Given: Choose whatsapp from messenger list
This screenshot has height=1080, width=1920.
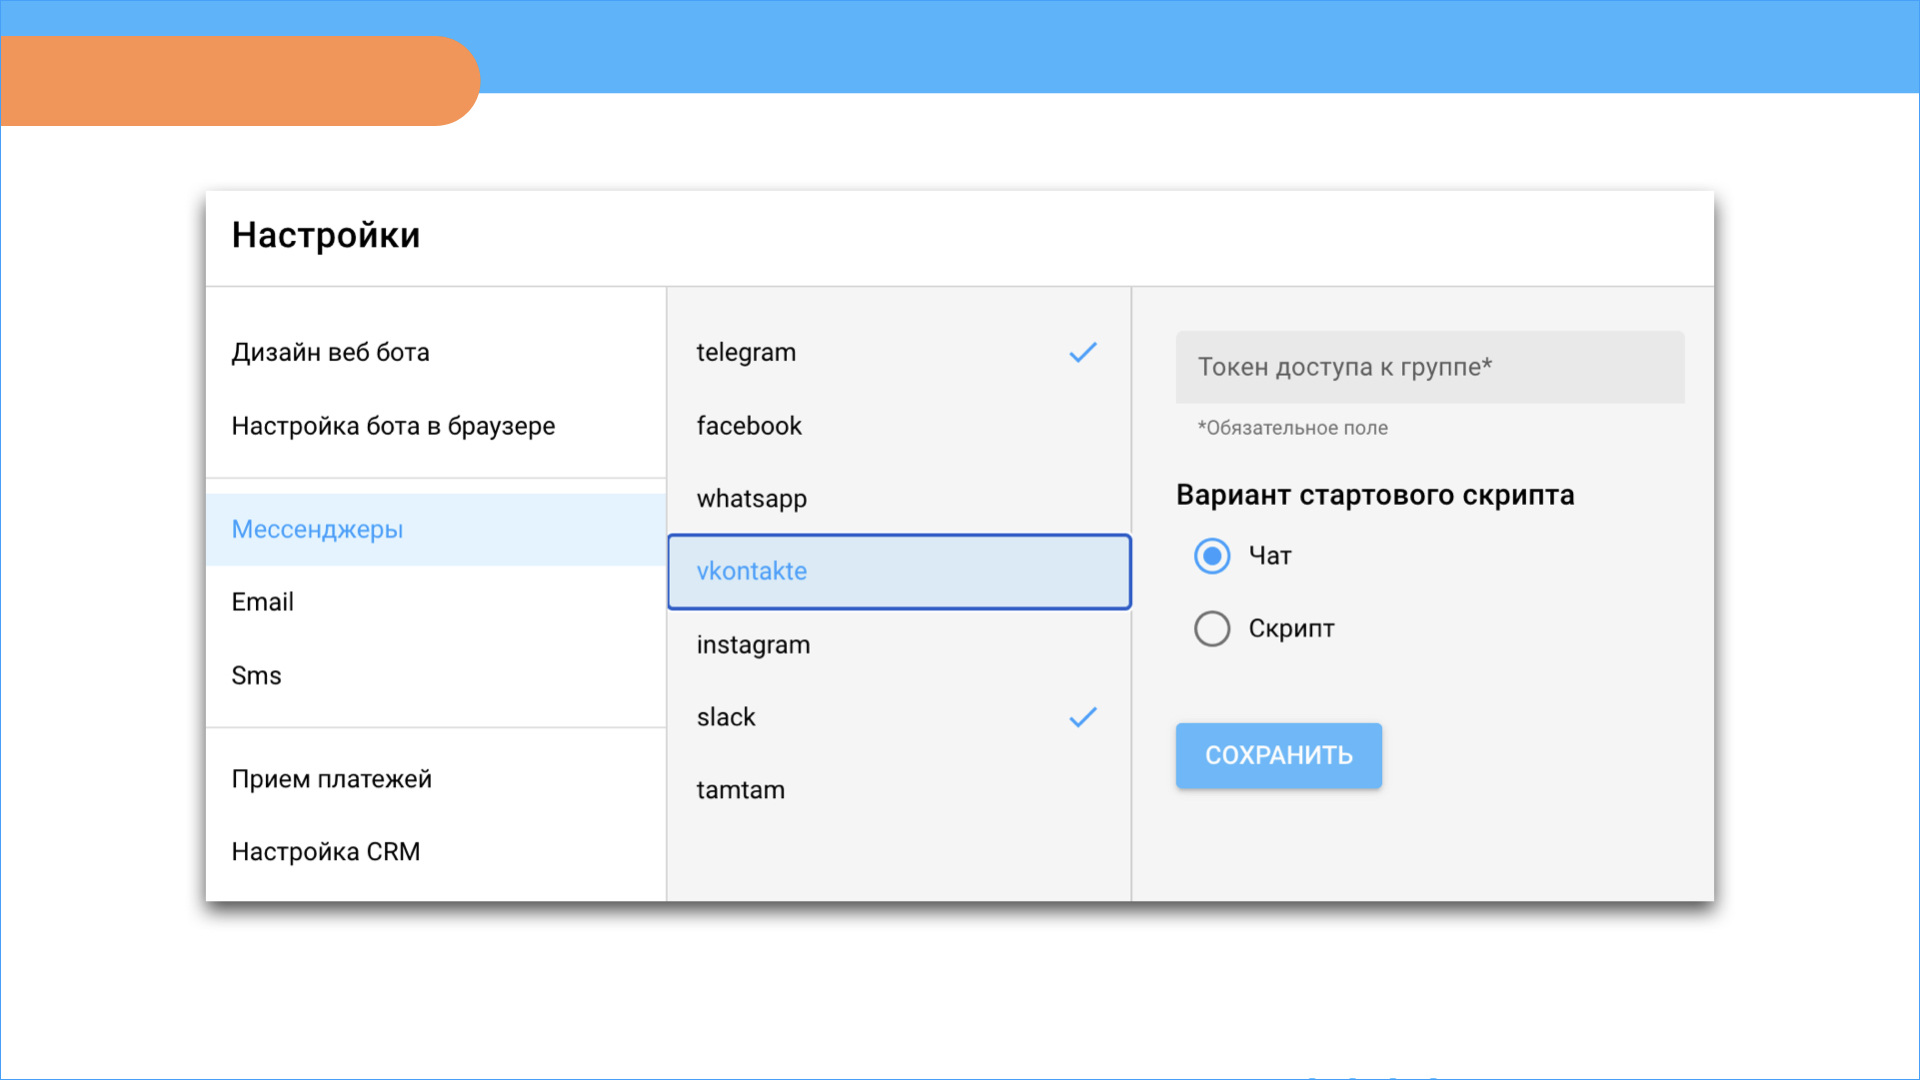Looking at the screenshot, I should pyautogui.click(x=752, y=499).
